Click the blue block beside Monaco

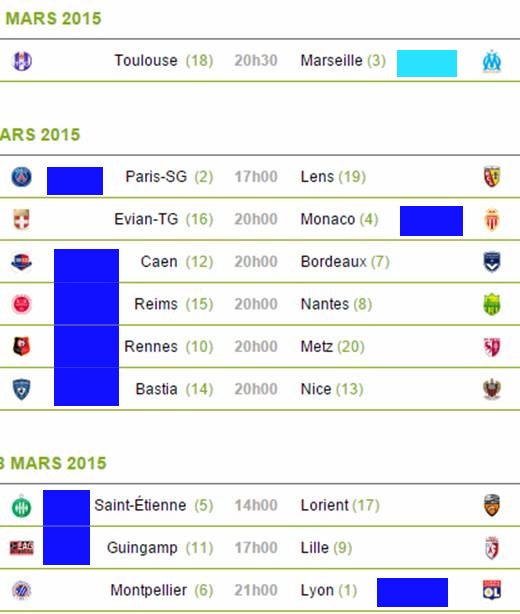pyautogui.click(x=431, y=221)
